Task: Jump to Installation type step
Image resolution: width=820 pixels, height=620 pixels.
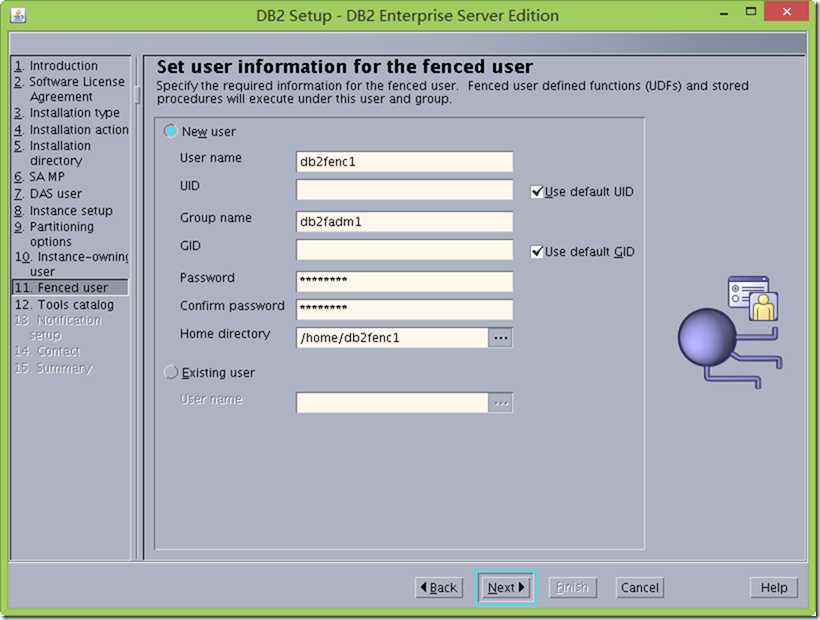Action: pos(67,113)
